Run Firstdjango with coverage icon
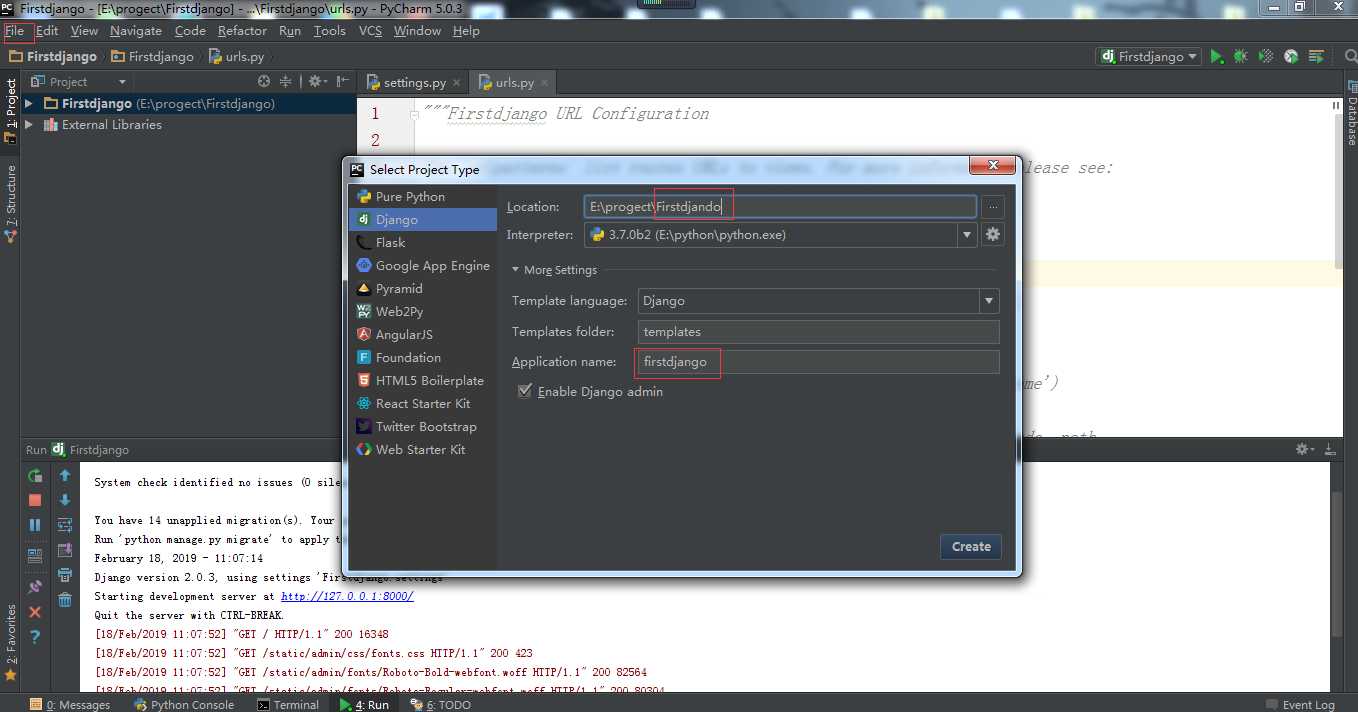 click(1266, 57)
